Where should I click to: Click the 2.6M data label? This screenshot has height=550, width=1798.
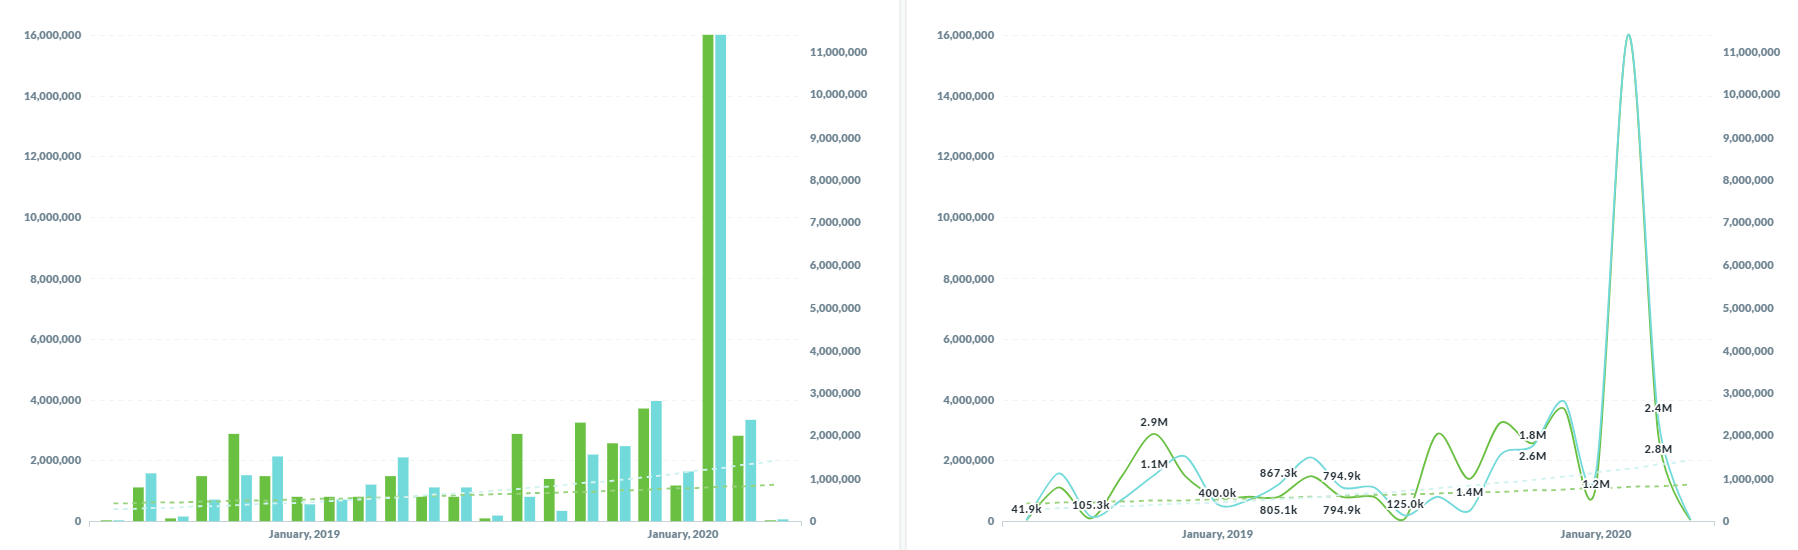tap(1532, 456)
